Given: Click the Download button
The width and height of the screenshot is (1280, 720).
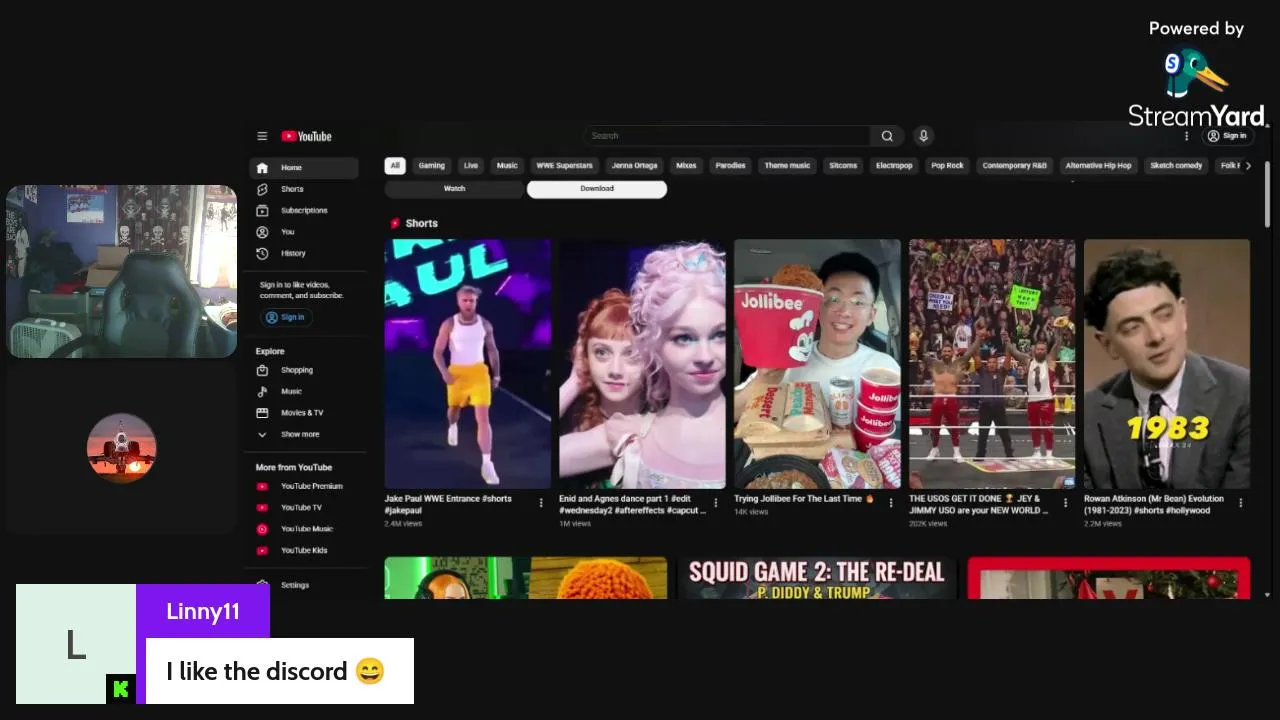Looking at the screenshot, I should pyautogui.click(x=597, y=189).
